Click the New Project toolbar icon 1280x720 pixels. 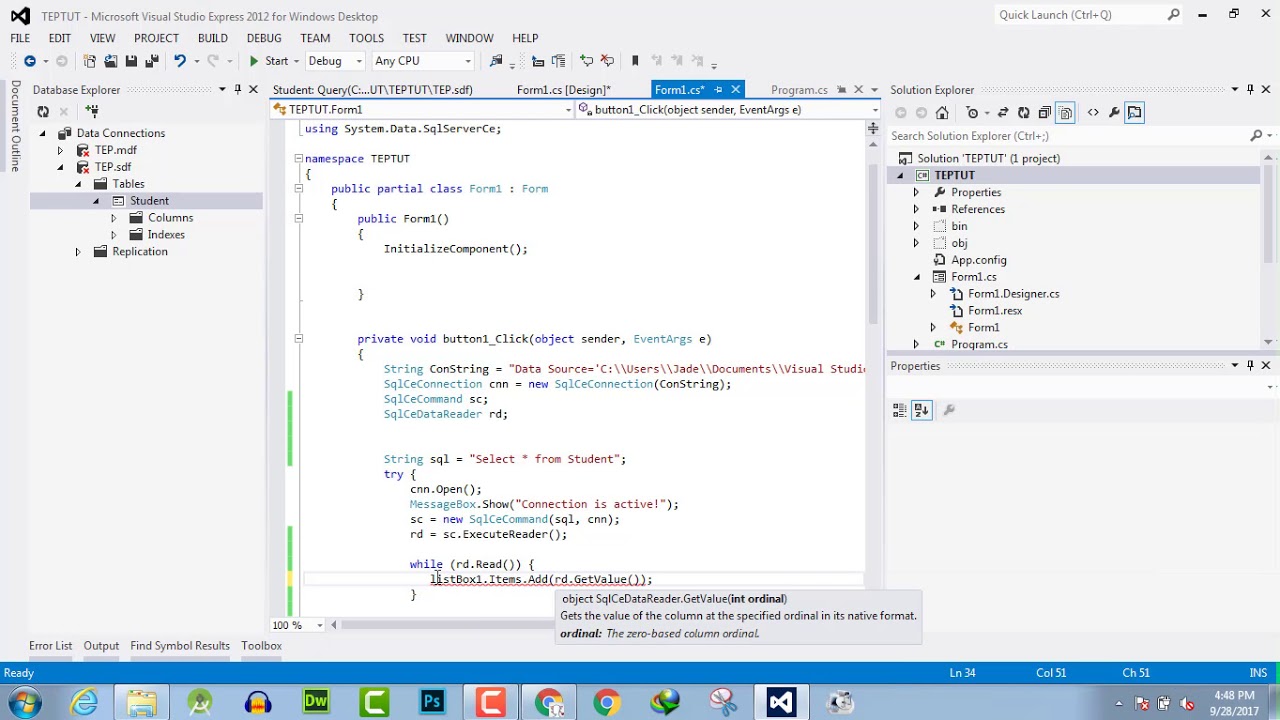click(x=89, y=61)
